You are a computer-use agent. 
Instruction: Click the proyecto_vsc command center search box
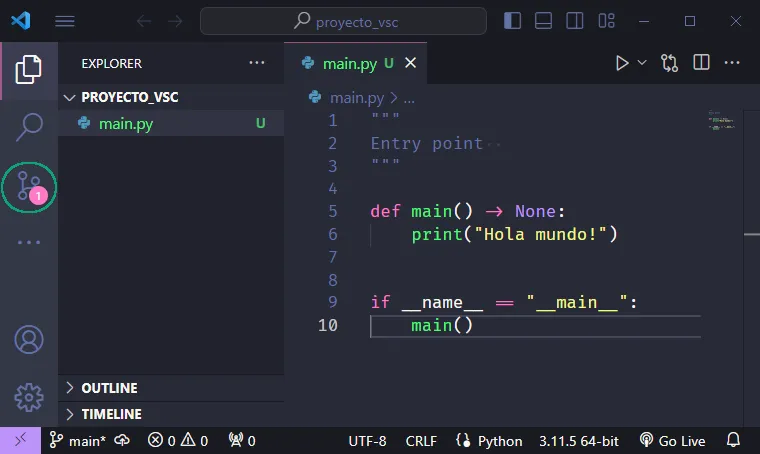(343, 21)
